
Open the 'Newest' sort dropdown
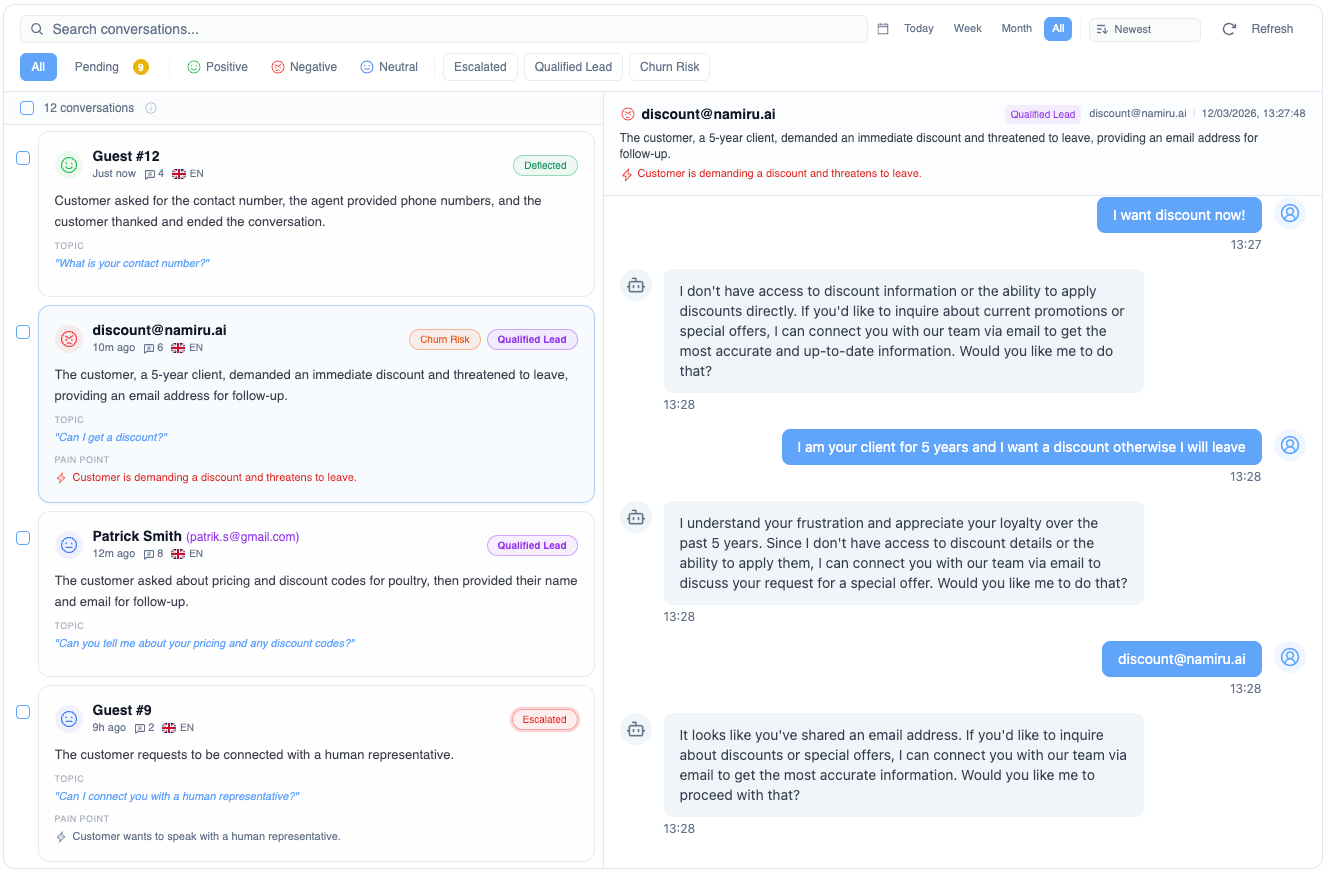[x=1144, y=29]
